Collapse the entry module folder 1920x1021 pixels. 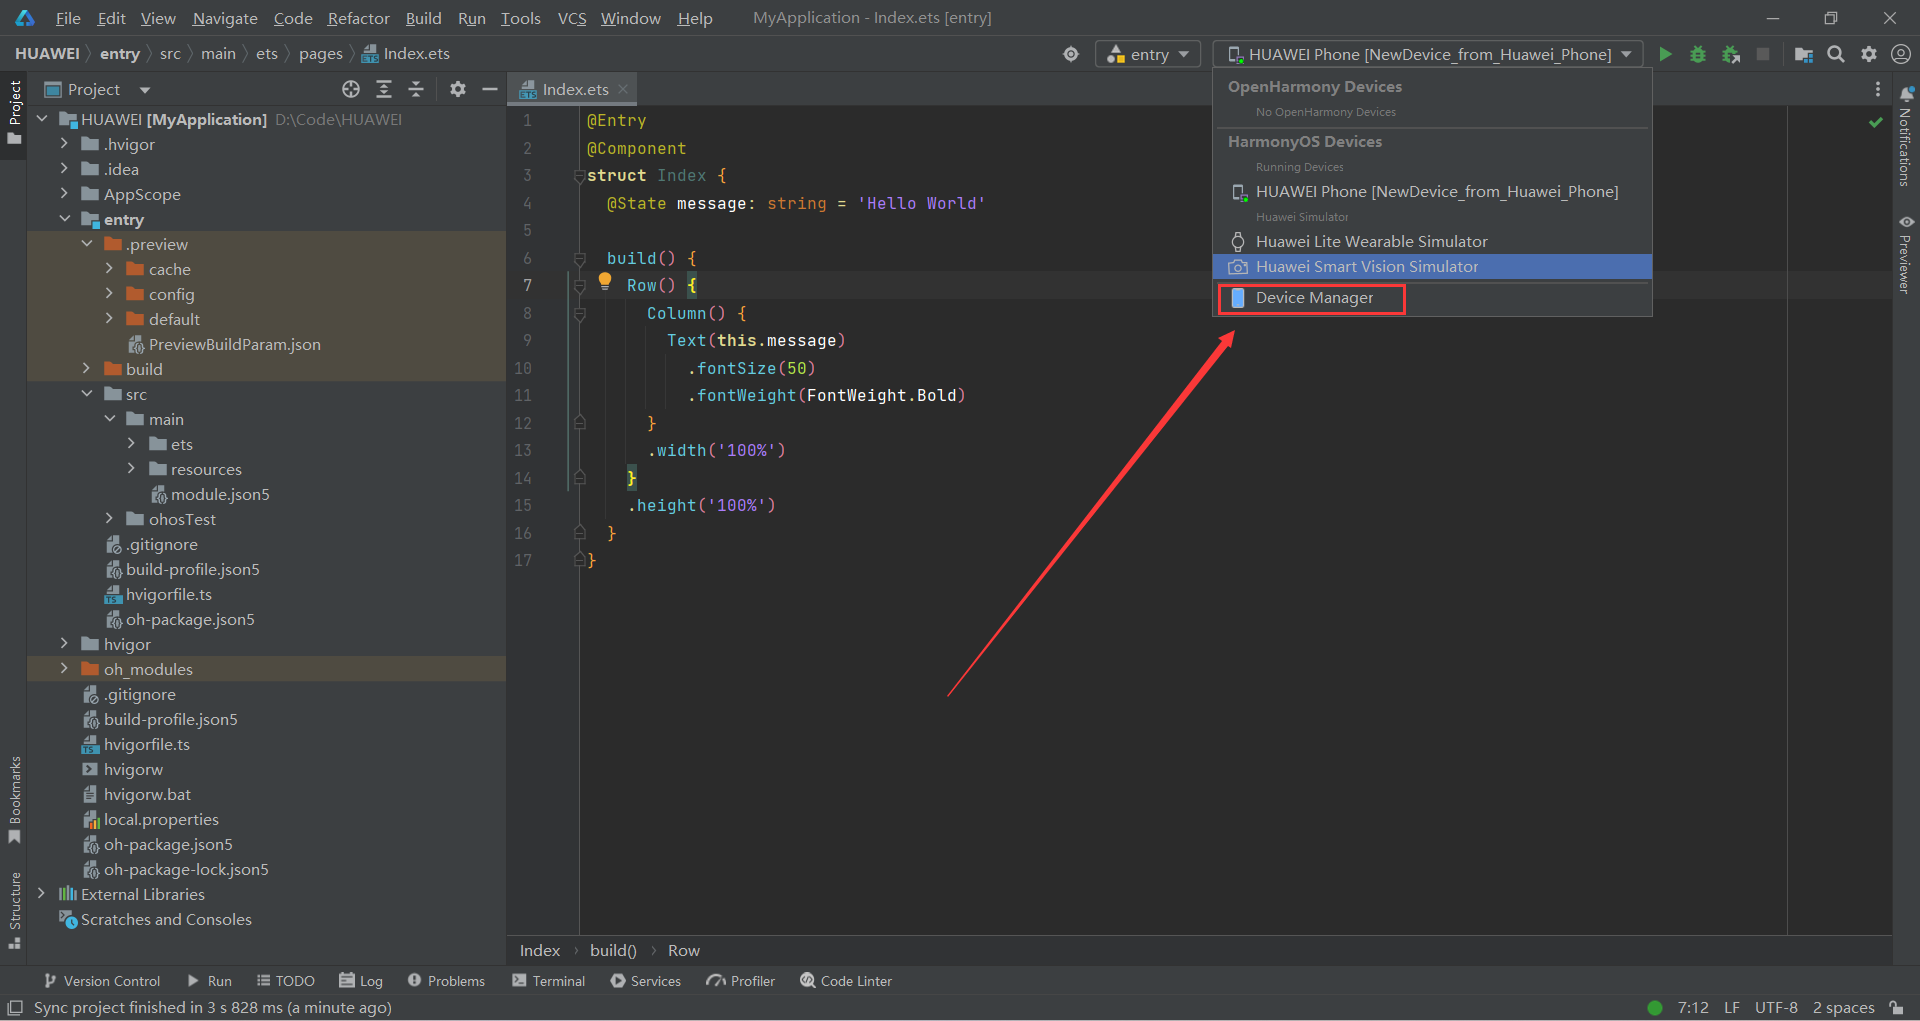[x=64, y=219]
